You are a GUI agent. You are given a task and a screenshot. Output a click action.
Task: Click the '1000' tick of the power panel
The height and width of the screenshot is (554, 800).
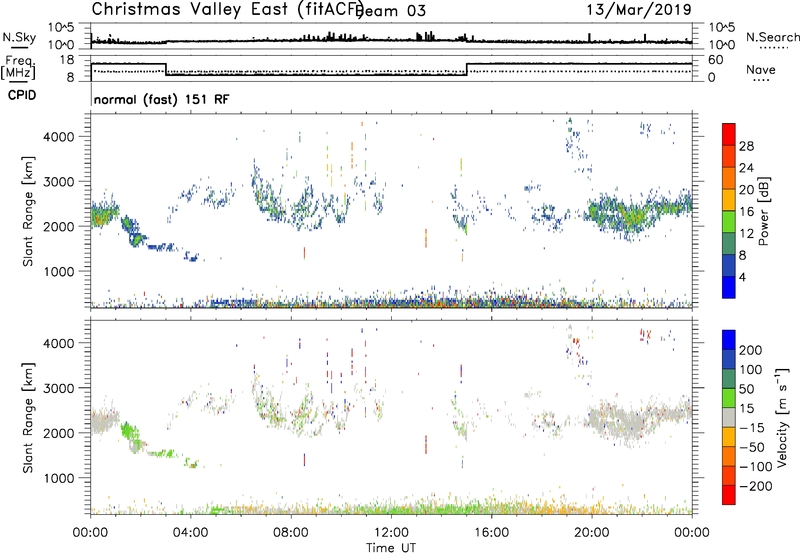(x=59, y=271)
